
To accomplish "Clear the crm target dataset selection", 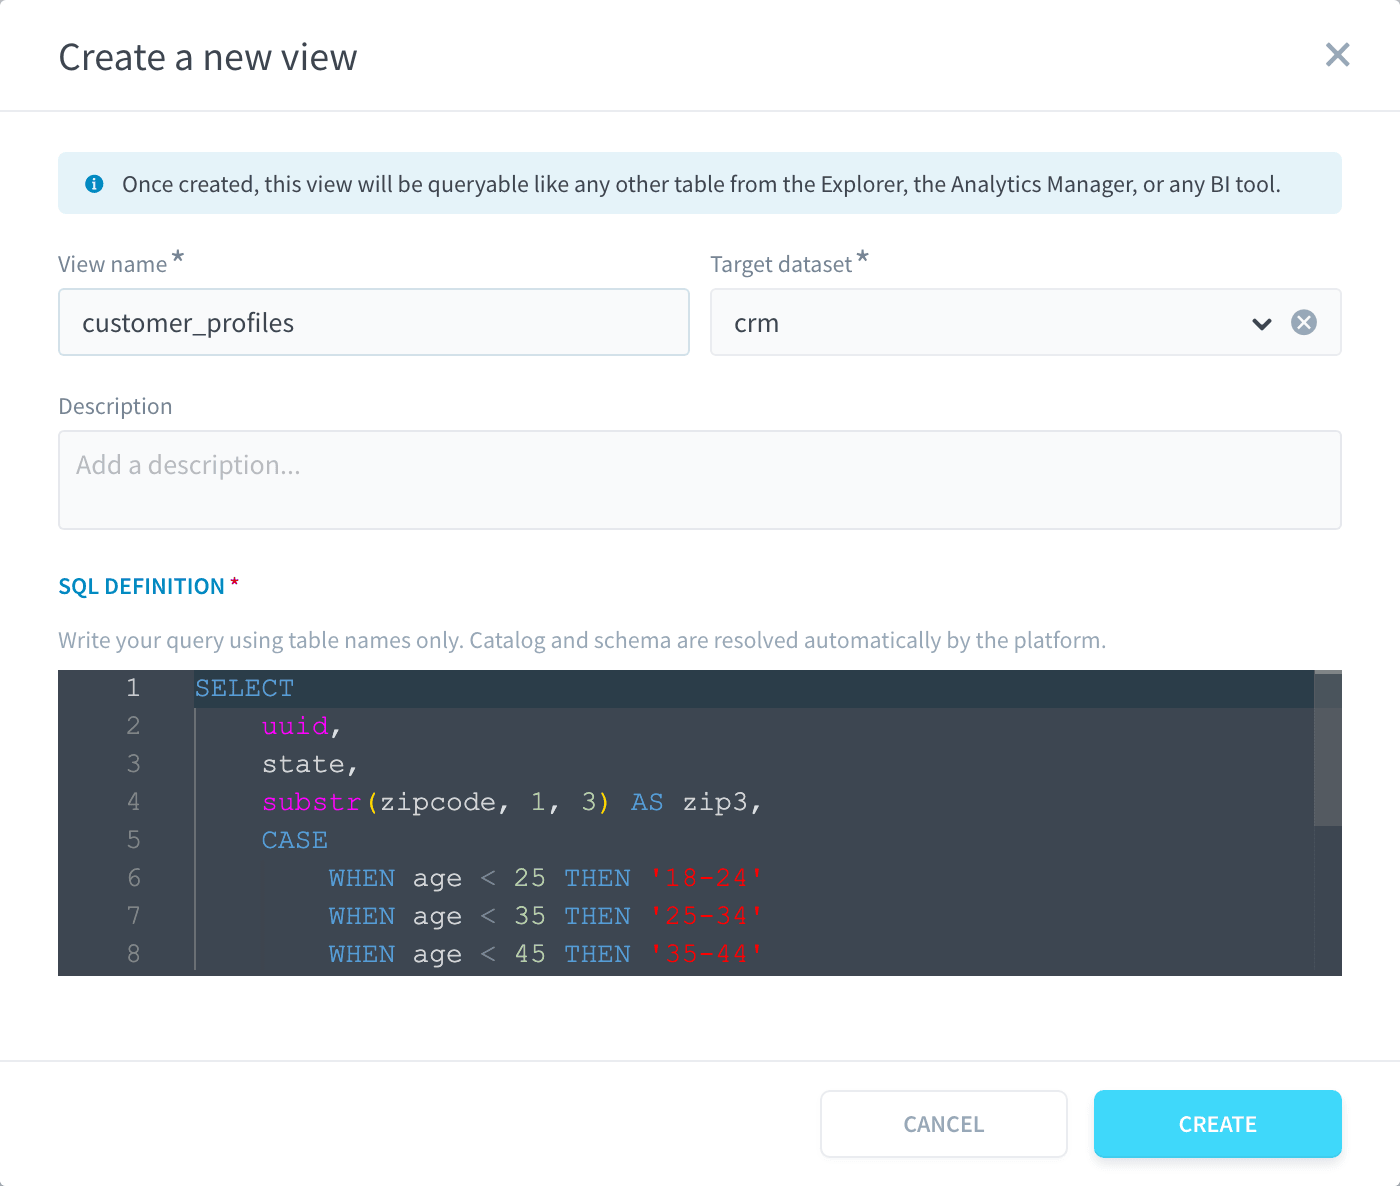I will (1303, 322).
